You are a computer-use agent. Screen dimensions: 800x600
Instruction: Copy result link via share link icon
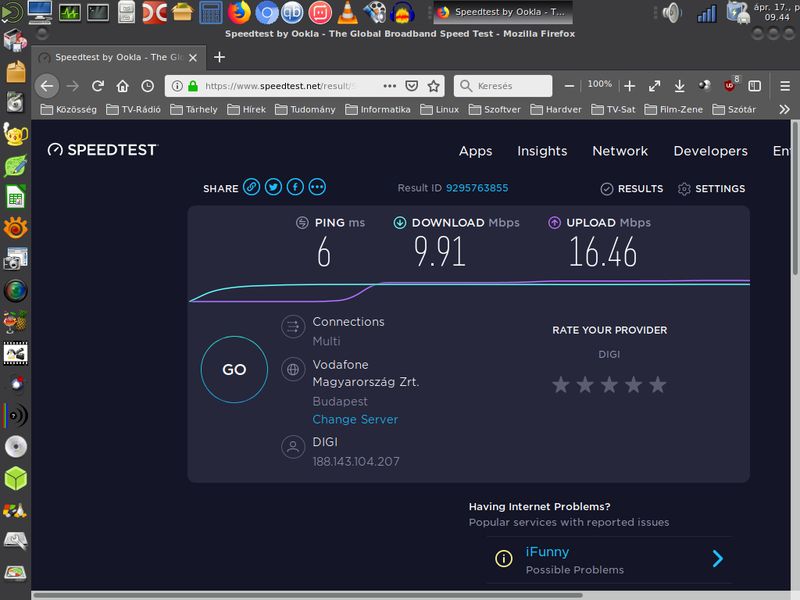tap(251, 187)
